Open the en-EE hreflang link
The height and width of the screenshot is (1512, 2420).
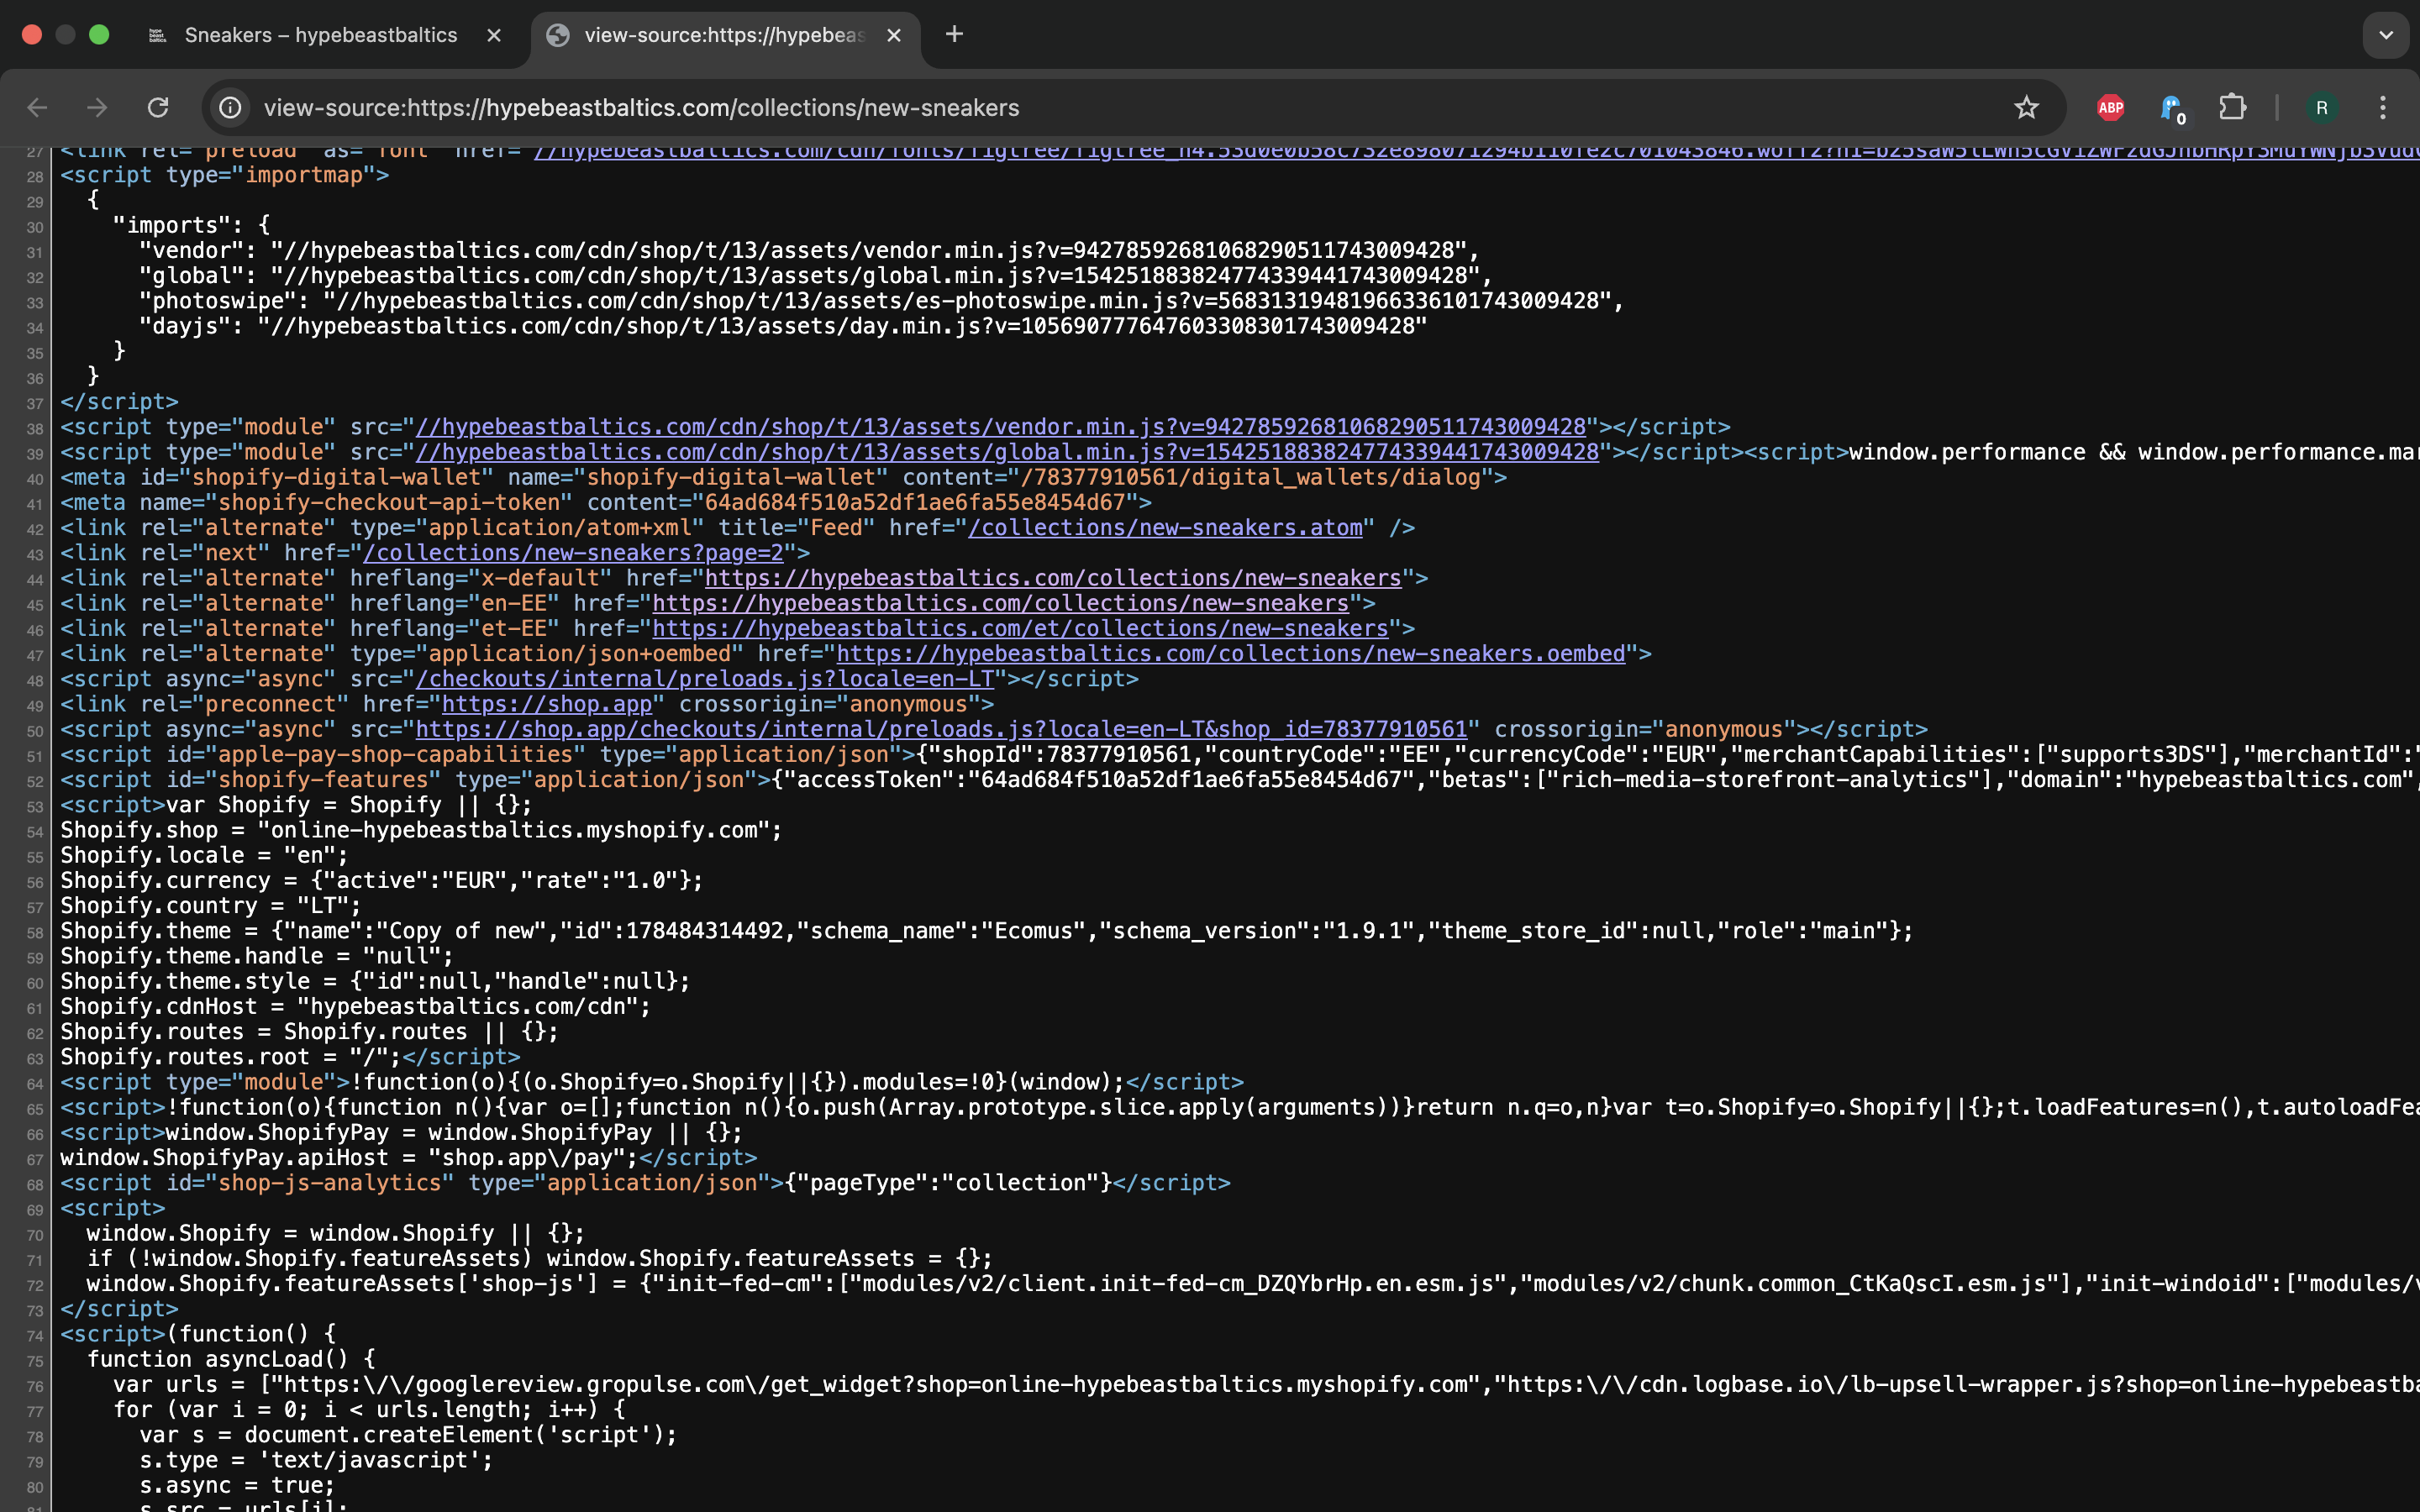pos(1001,603)
